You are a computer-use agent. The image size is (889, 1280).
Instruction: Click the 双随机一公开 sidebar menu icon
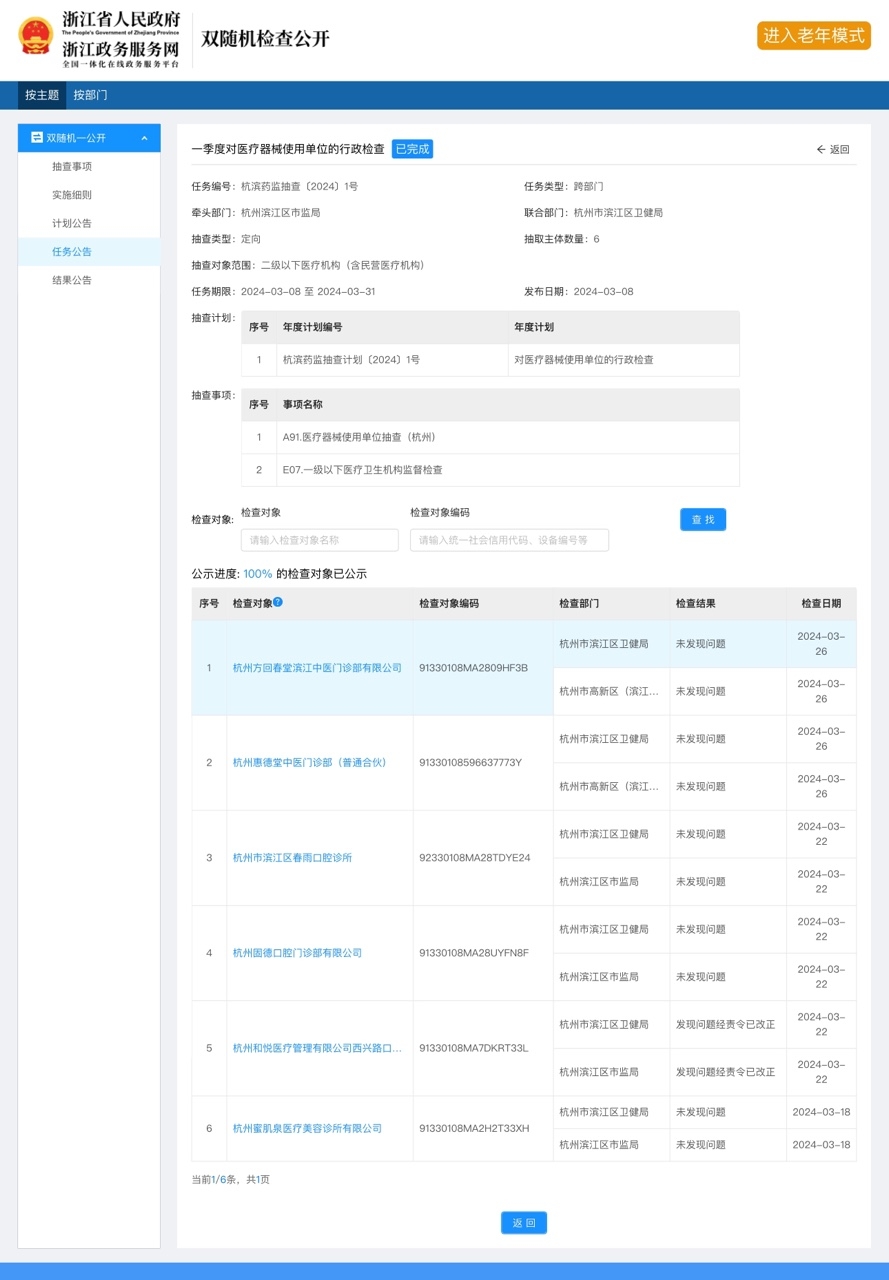37,138
